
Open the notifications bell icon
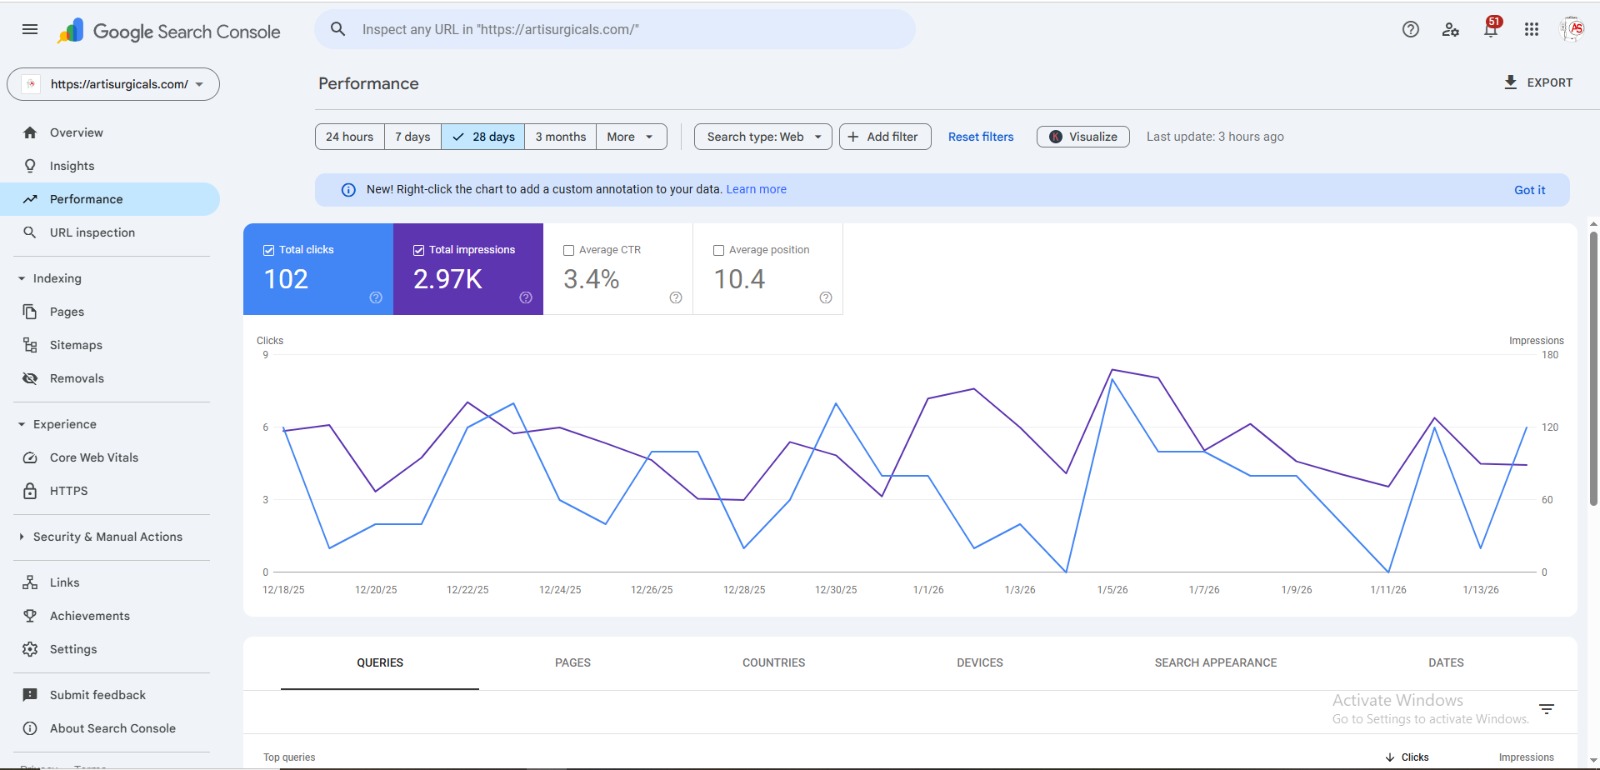click(x=1491, y=28)
